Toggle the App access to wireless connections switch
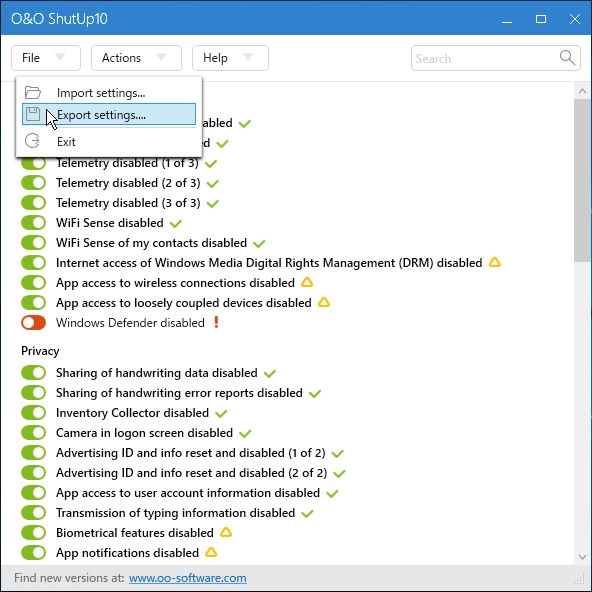The width and height of the screenshot is (592, 592). 33,283
